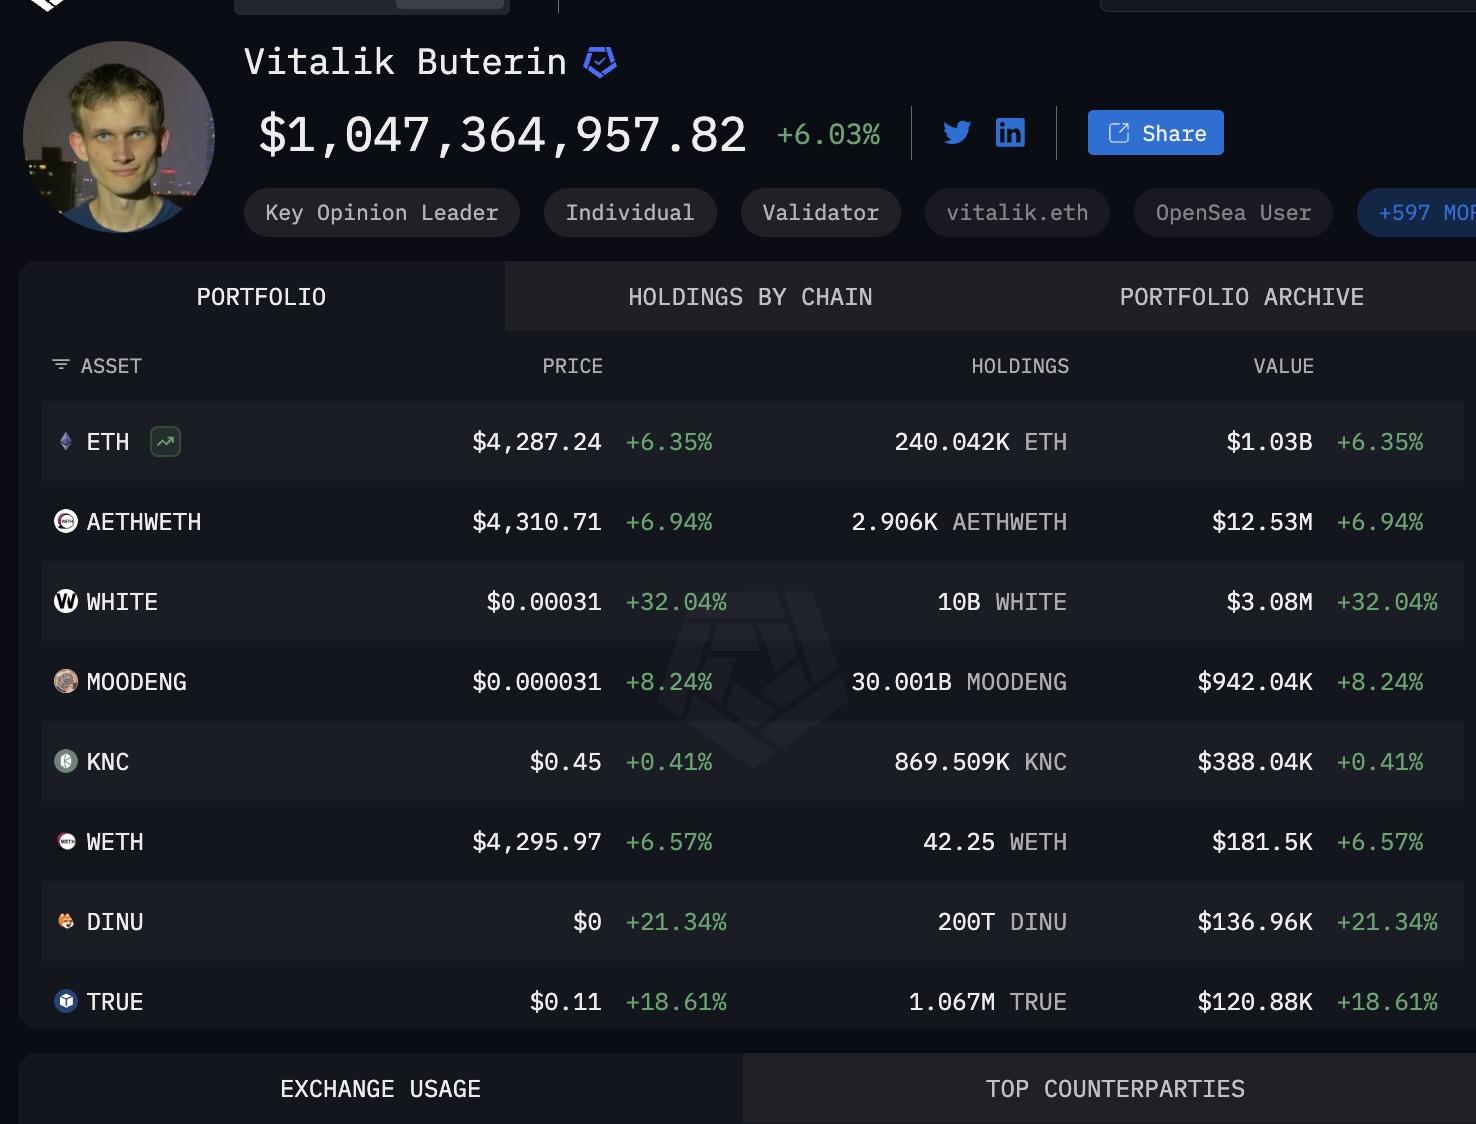Viewport: 1476px width, 1124px height.
Task: Sort by the PRICE column header
Action: click(x=573, y=366)
